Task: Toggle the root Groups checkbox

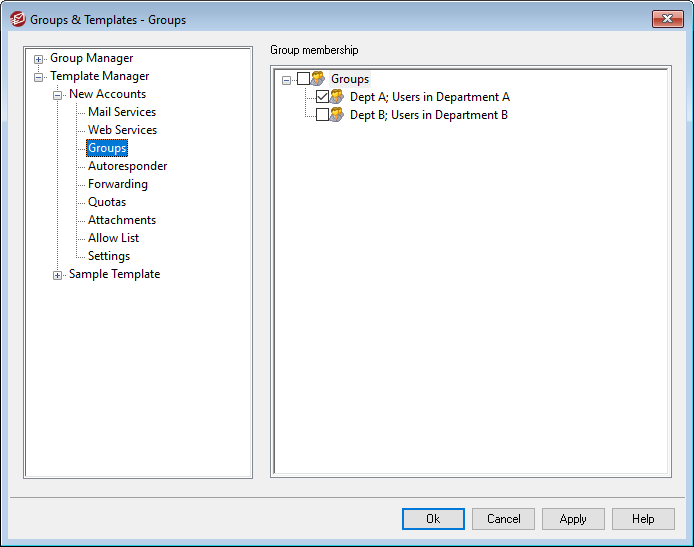Action: (303, 79)
